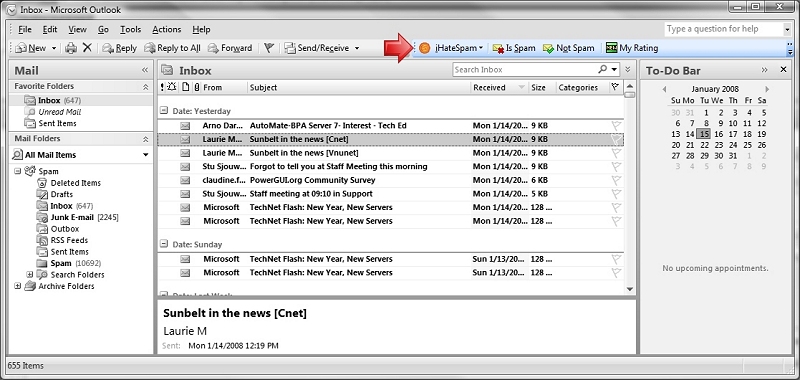Collapse the Mail navigation pane
800x380 pixels.
coord(145,70)
